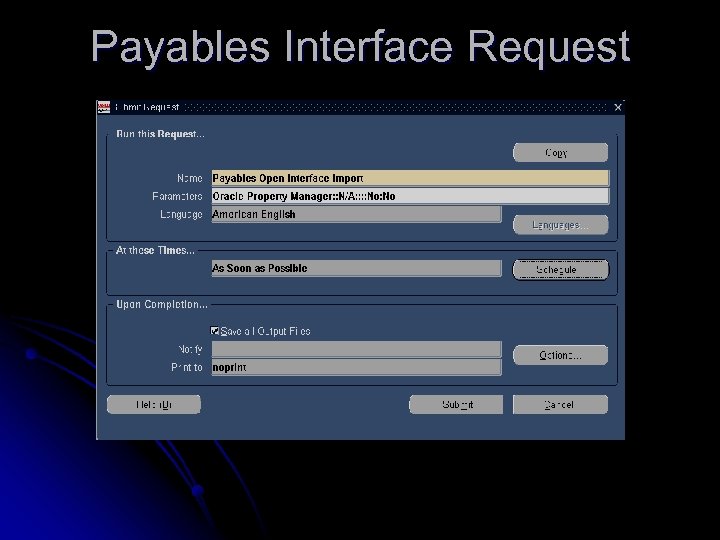The width and height of the screenshot is (720, 540).
Task: Click the empty Notify field
Action: tap(356, 349)
